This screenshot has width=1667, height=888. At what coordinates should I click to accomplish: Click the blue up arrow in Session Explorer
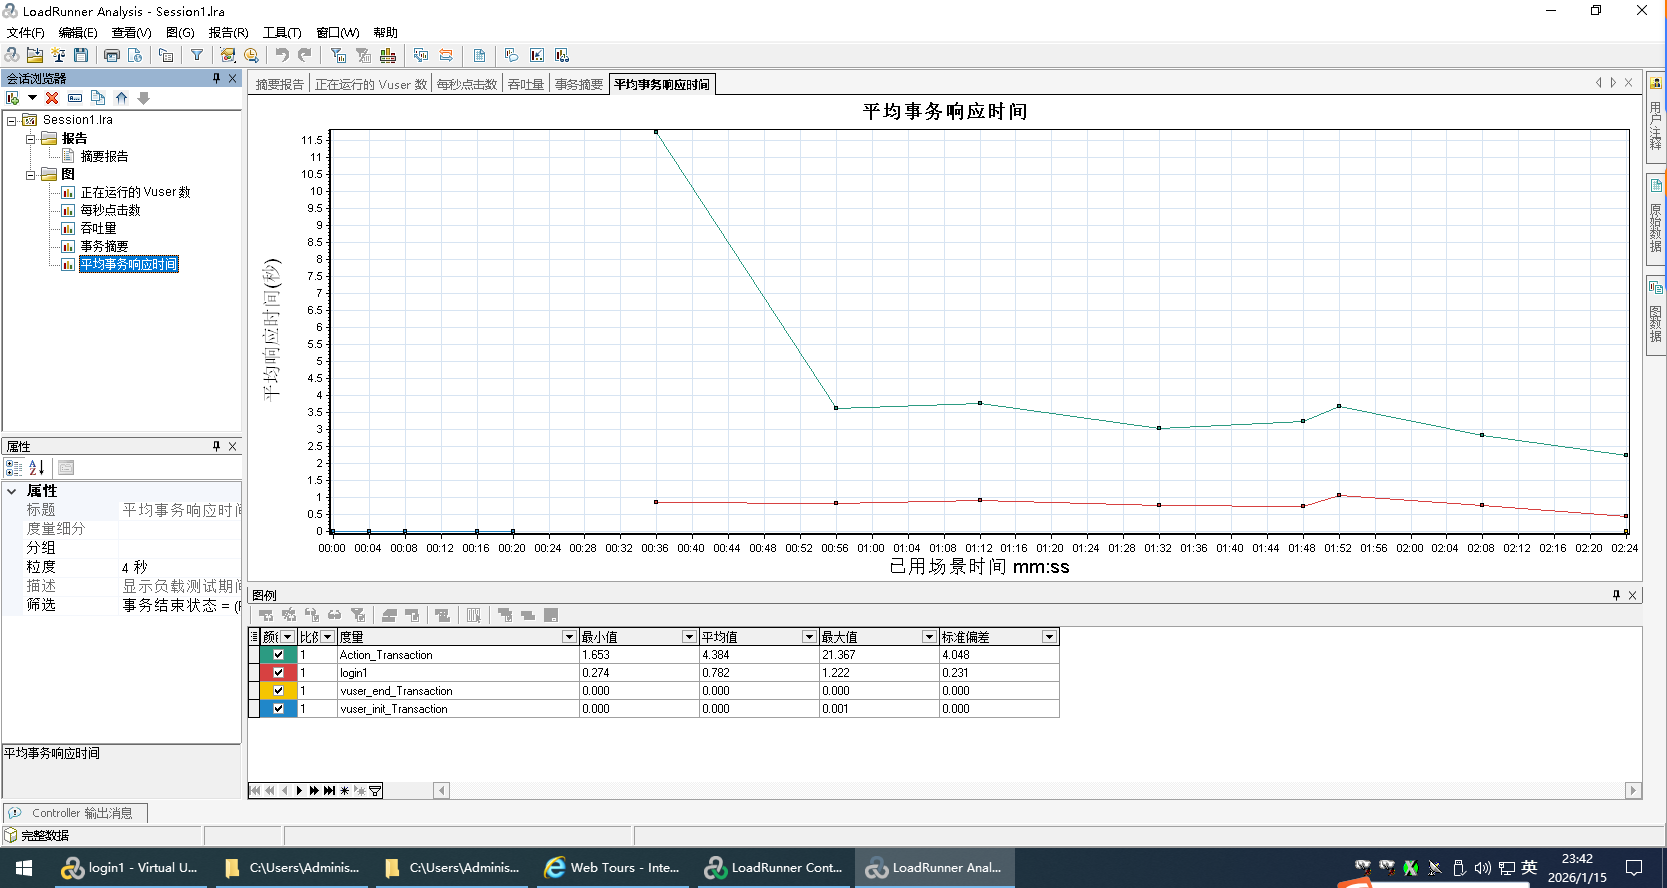pyautogui.click(x=121, y=98)
